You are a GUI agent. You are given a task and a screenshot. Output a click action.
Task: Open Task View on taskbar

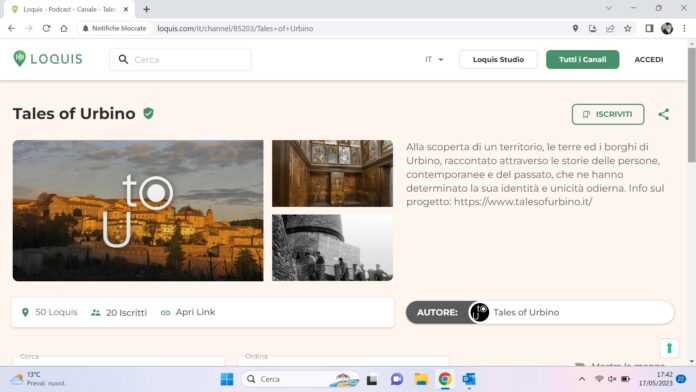372,380
